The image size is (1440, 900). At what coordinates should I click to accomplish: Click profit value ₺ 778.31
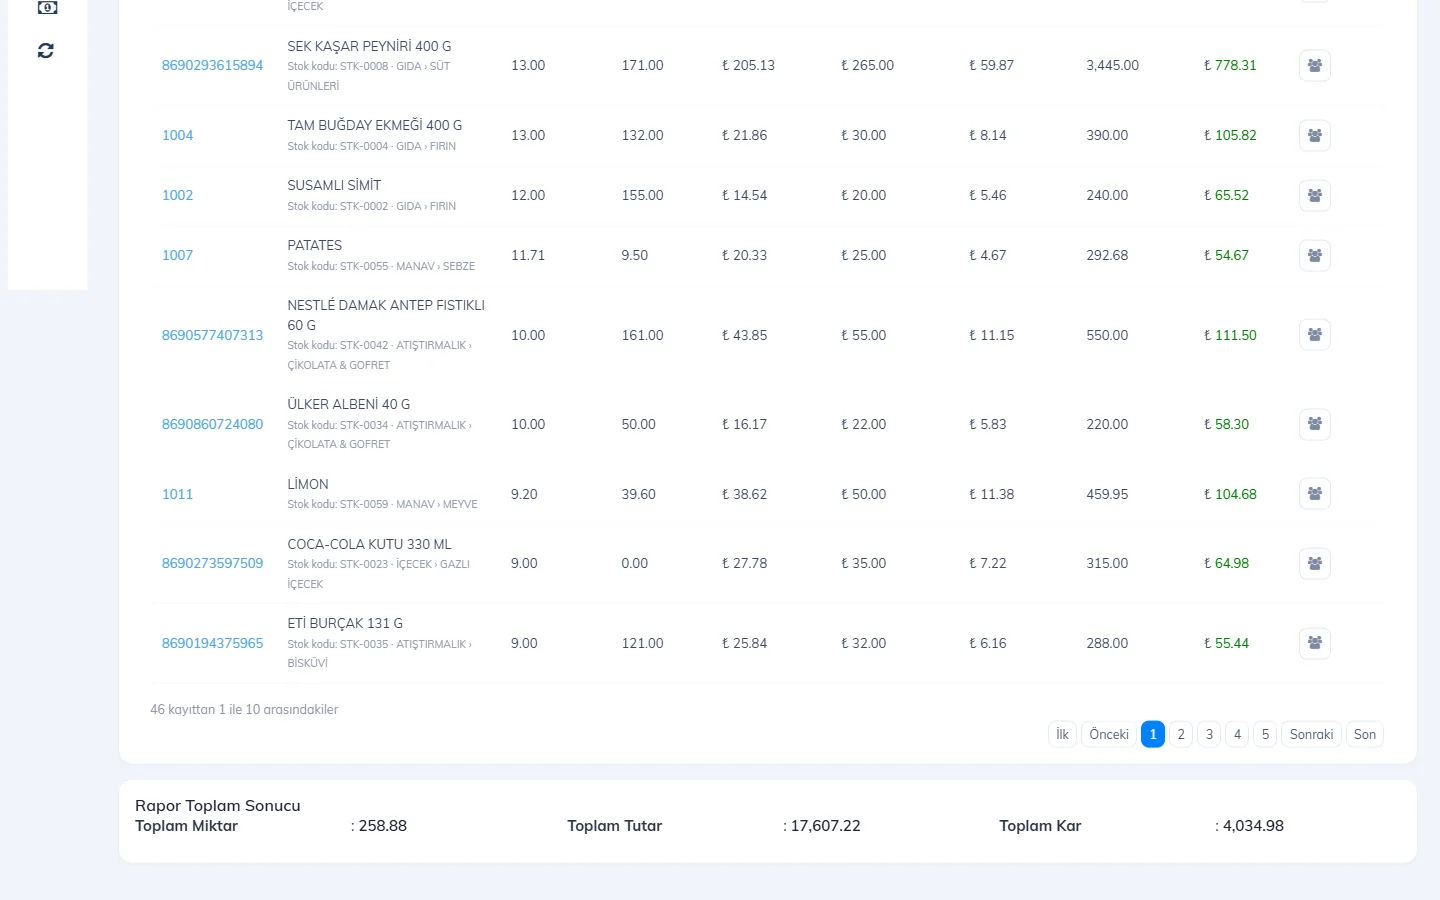point(1230,65)
